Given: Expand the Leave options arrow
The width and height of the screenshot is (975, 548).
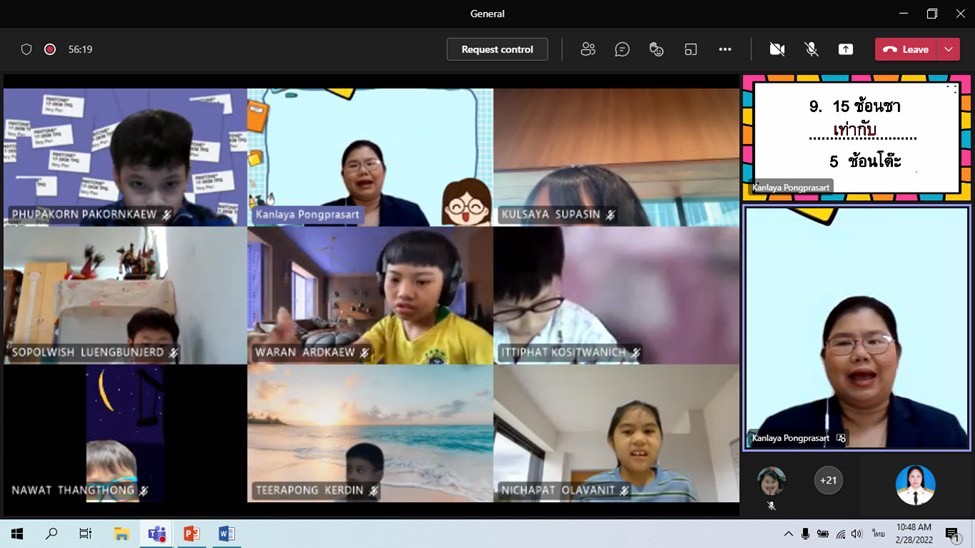Looking at the screenshot, I should coord(949,49).
